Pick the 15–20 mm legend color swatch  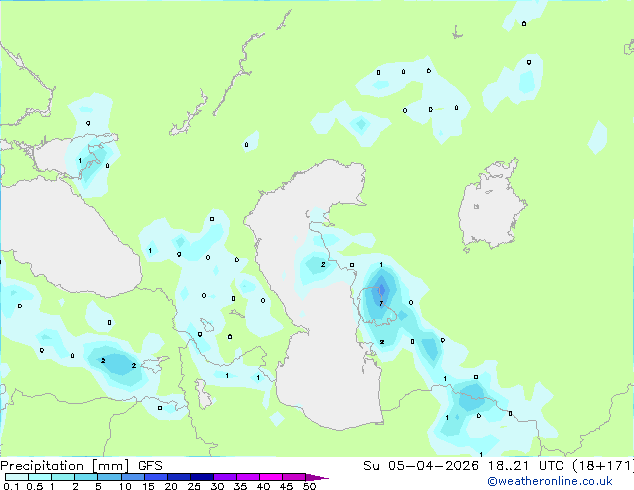pyautogui.click(x=156, y=477)
